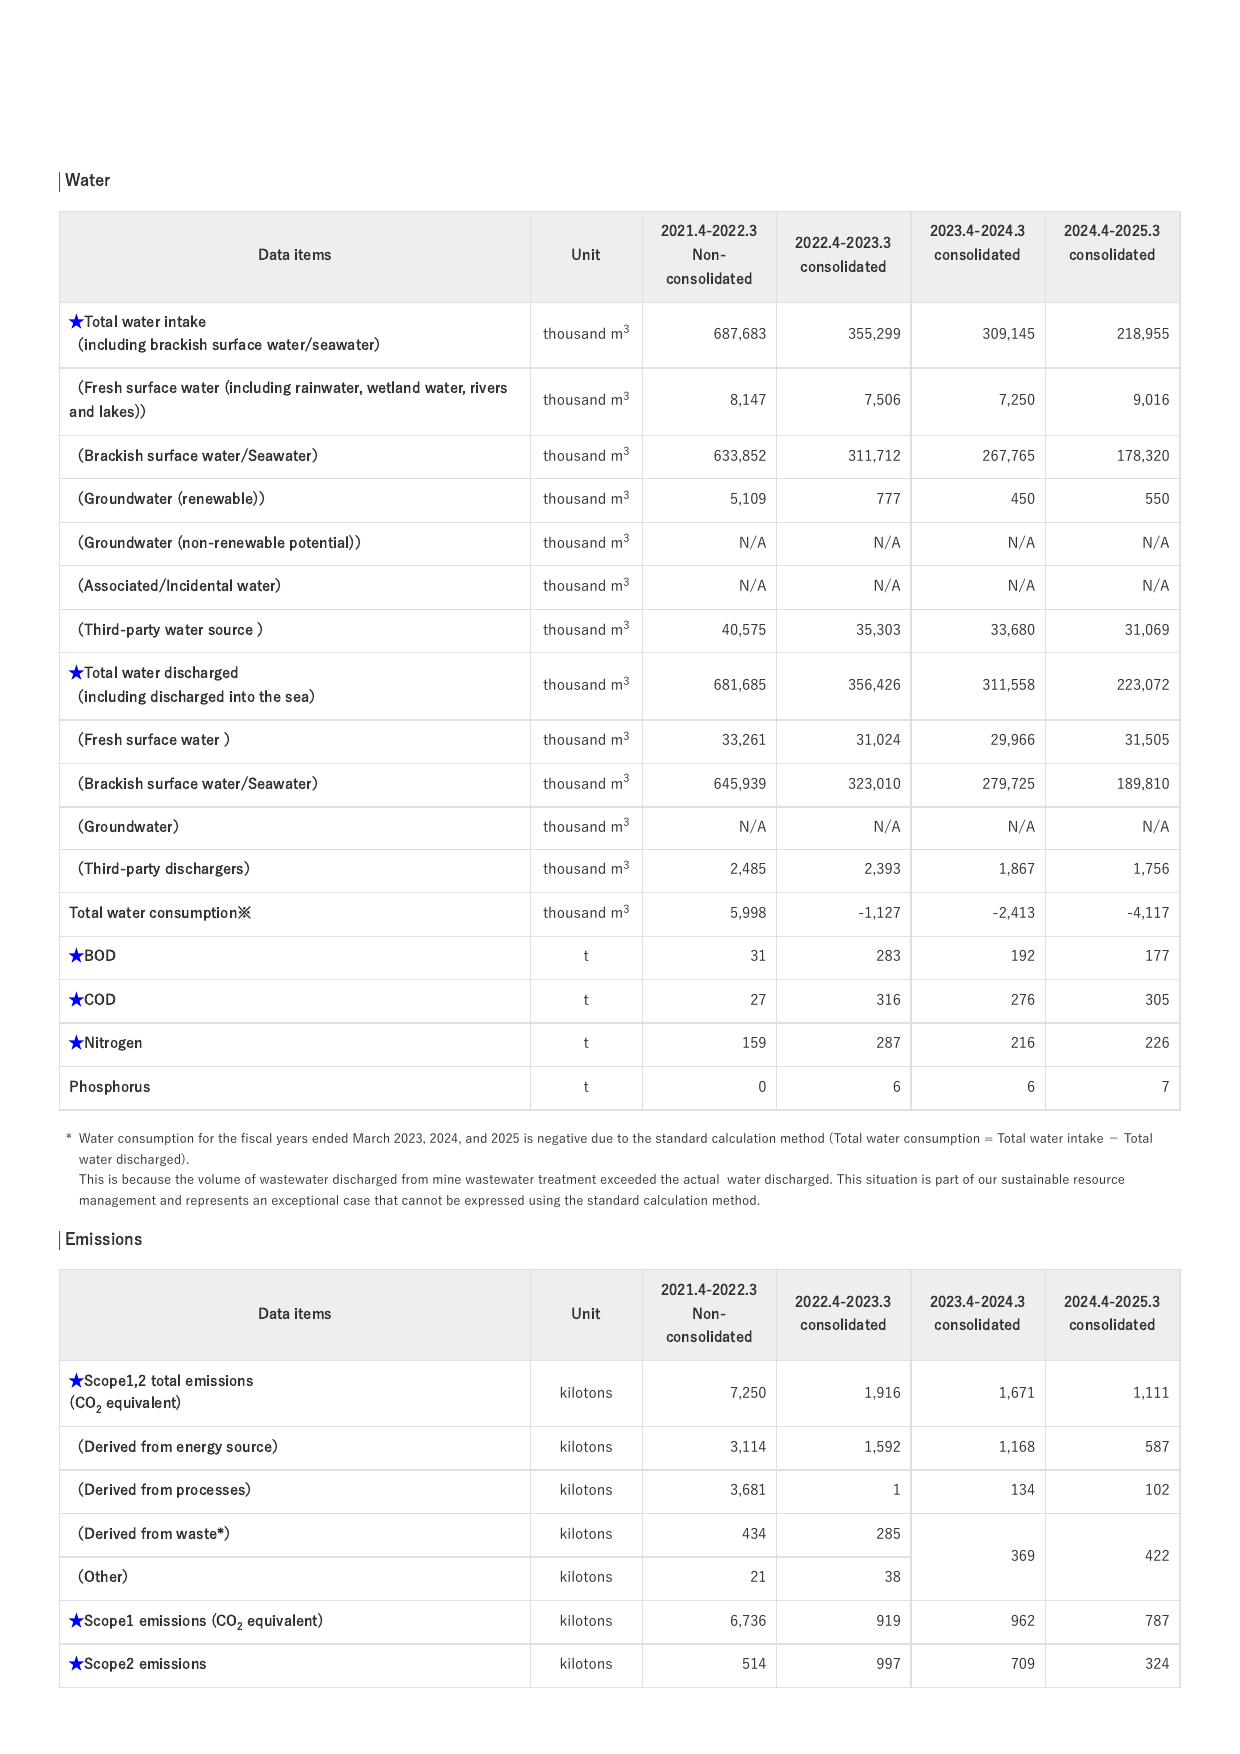Click the 355,299 water intake value
1240x1754 pixels.
[874, 334]
